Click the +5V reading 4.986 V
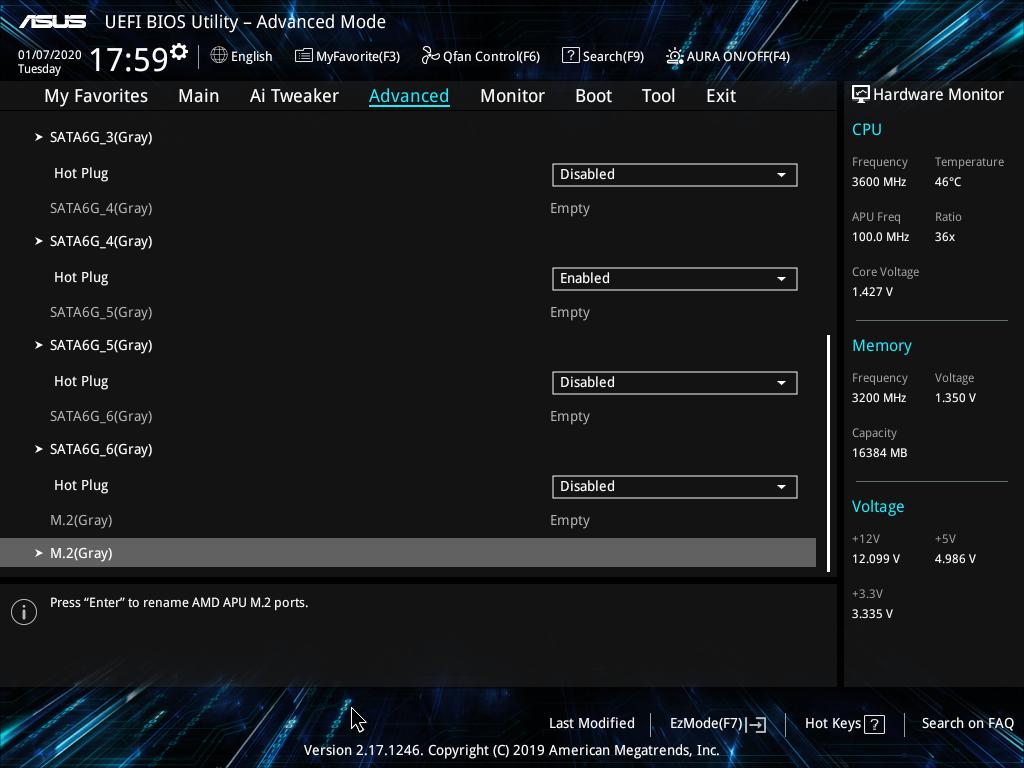The width and height of the screenshot is (1024, 768). pos(955,558)
